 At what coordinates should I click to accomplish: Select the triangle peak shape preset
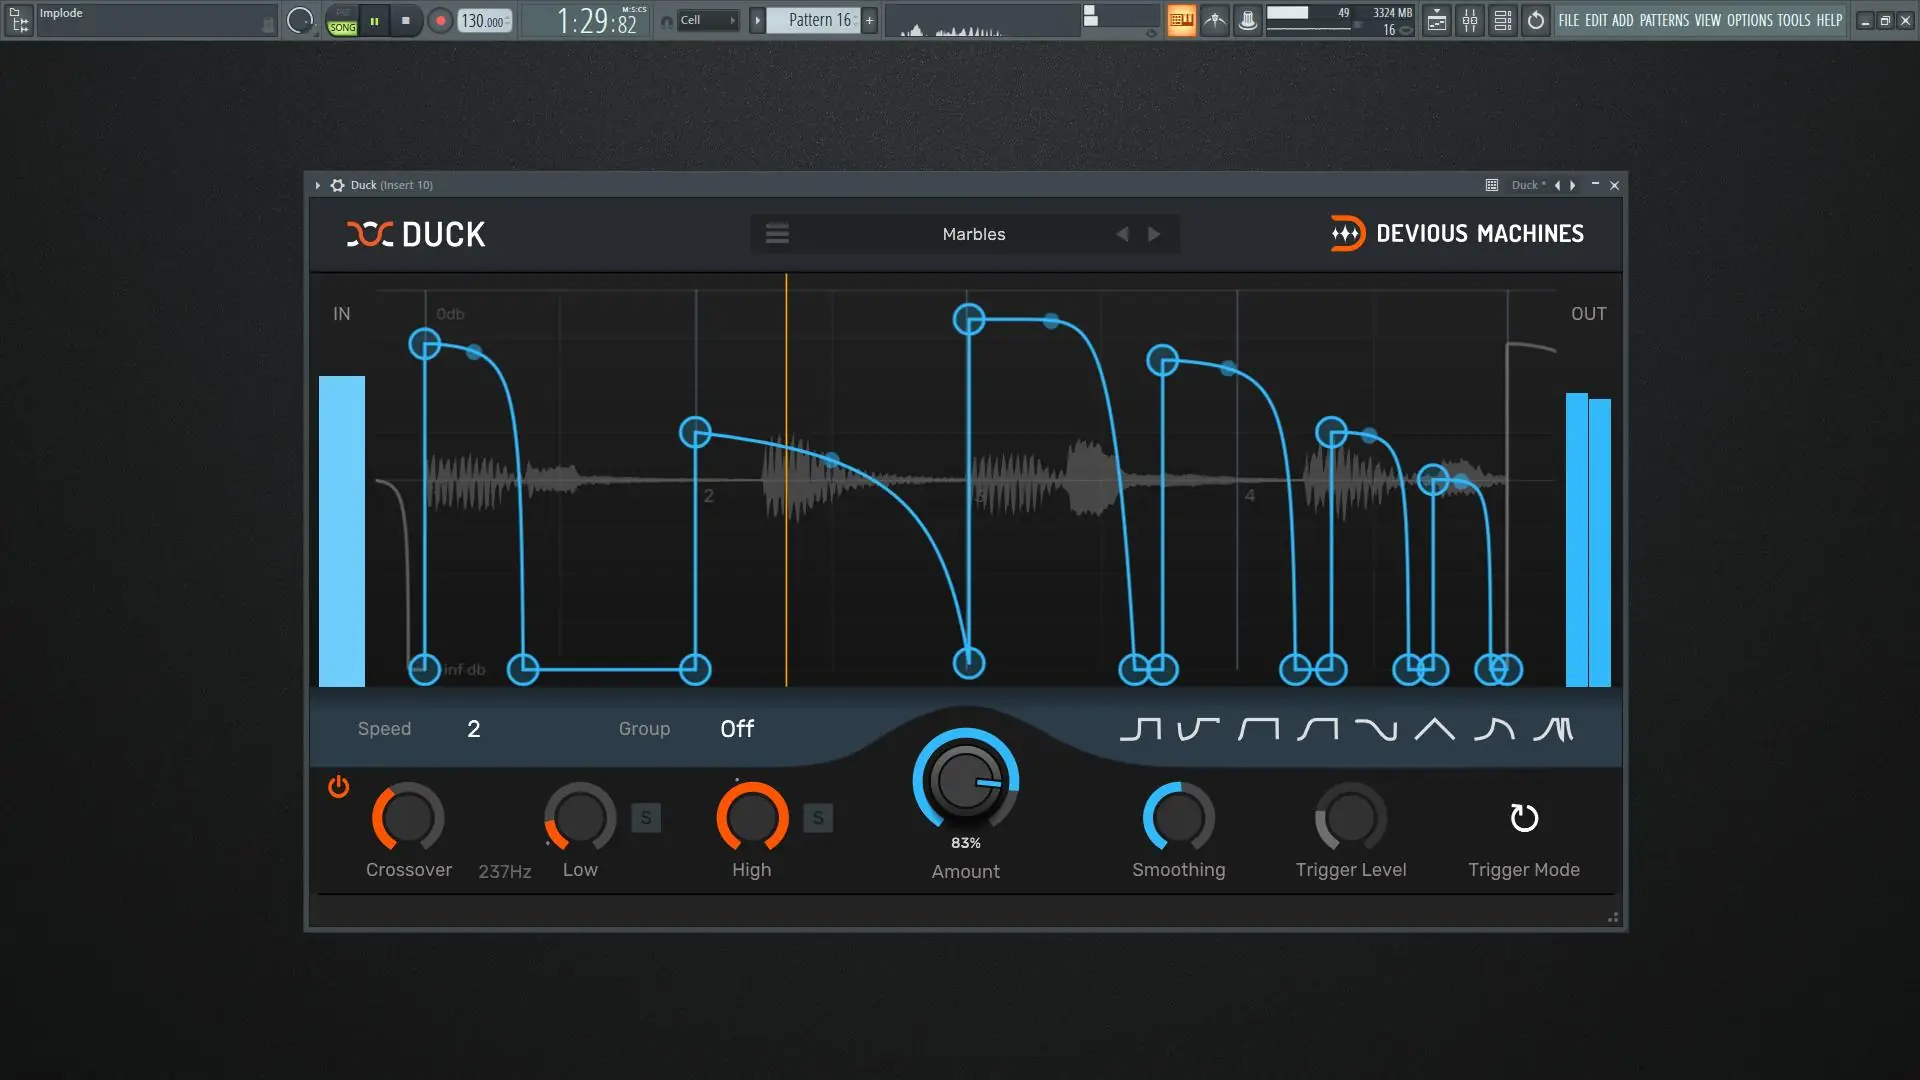[x=1434, y=729]
